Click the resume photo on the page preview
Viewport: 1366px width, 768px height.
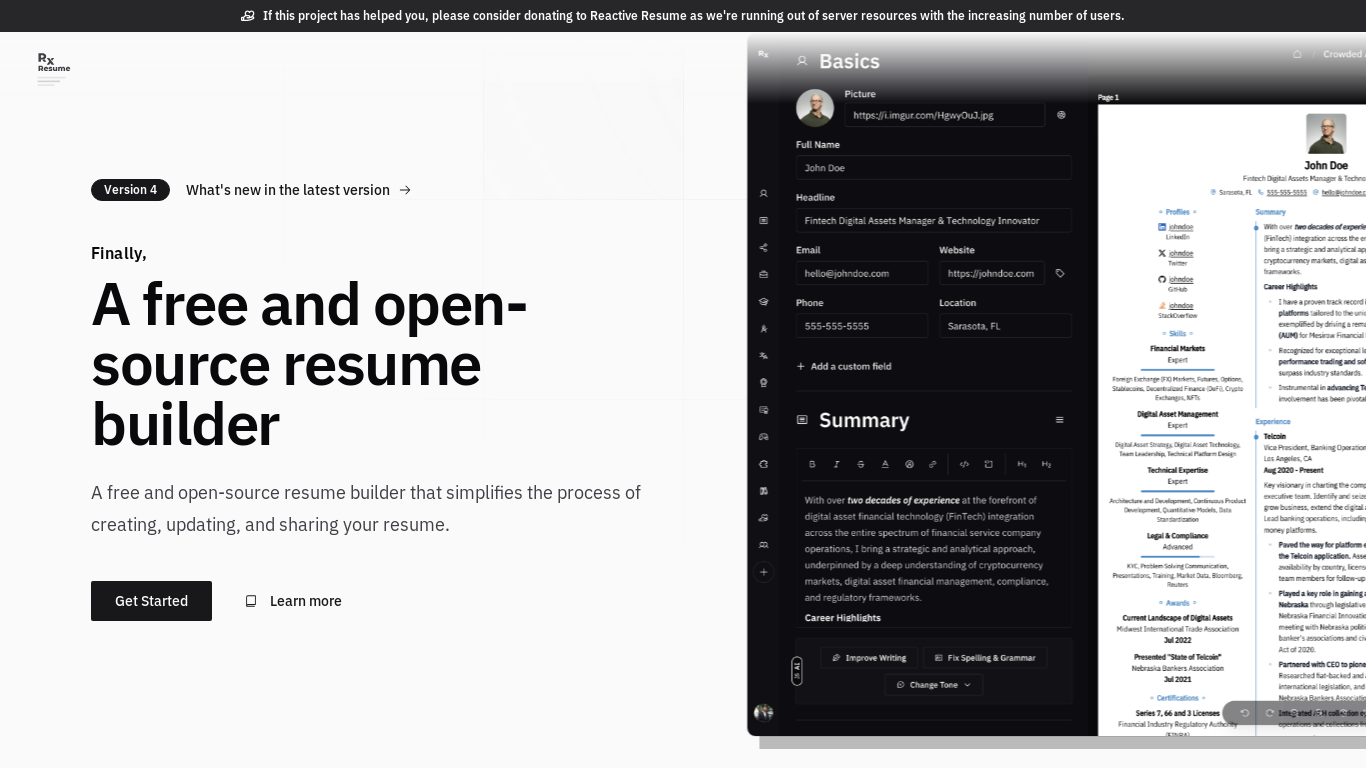point(1326,134)
